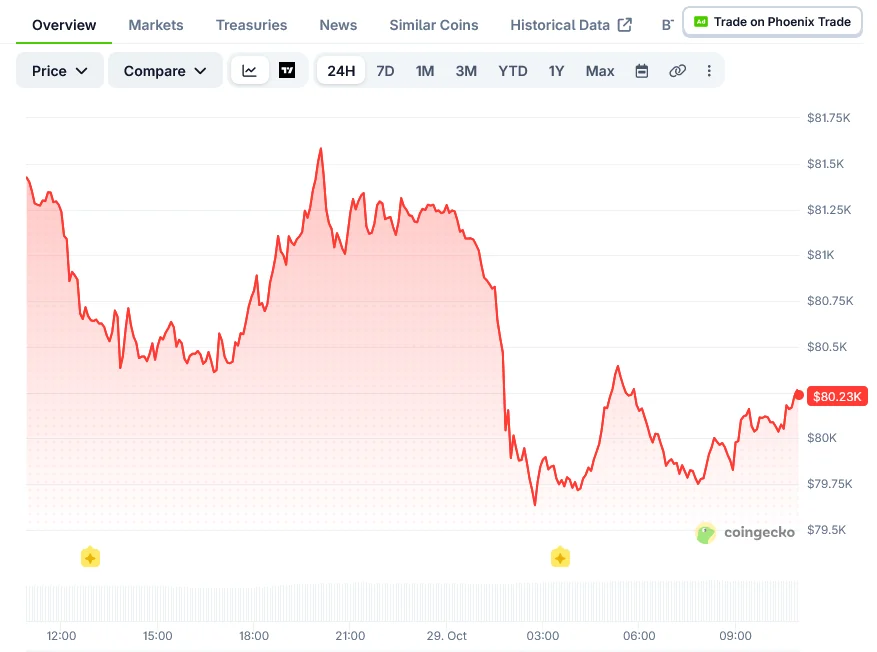The height and width of the screenshot is (652, 877).
Task: Expand the Compare dropdown
Action: tap(165, 71)
